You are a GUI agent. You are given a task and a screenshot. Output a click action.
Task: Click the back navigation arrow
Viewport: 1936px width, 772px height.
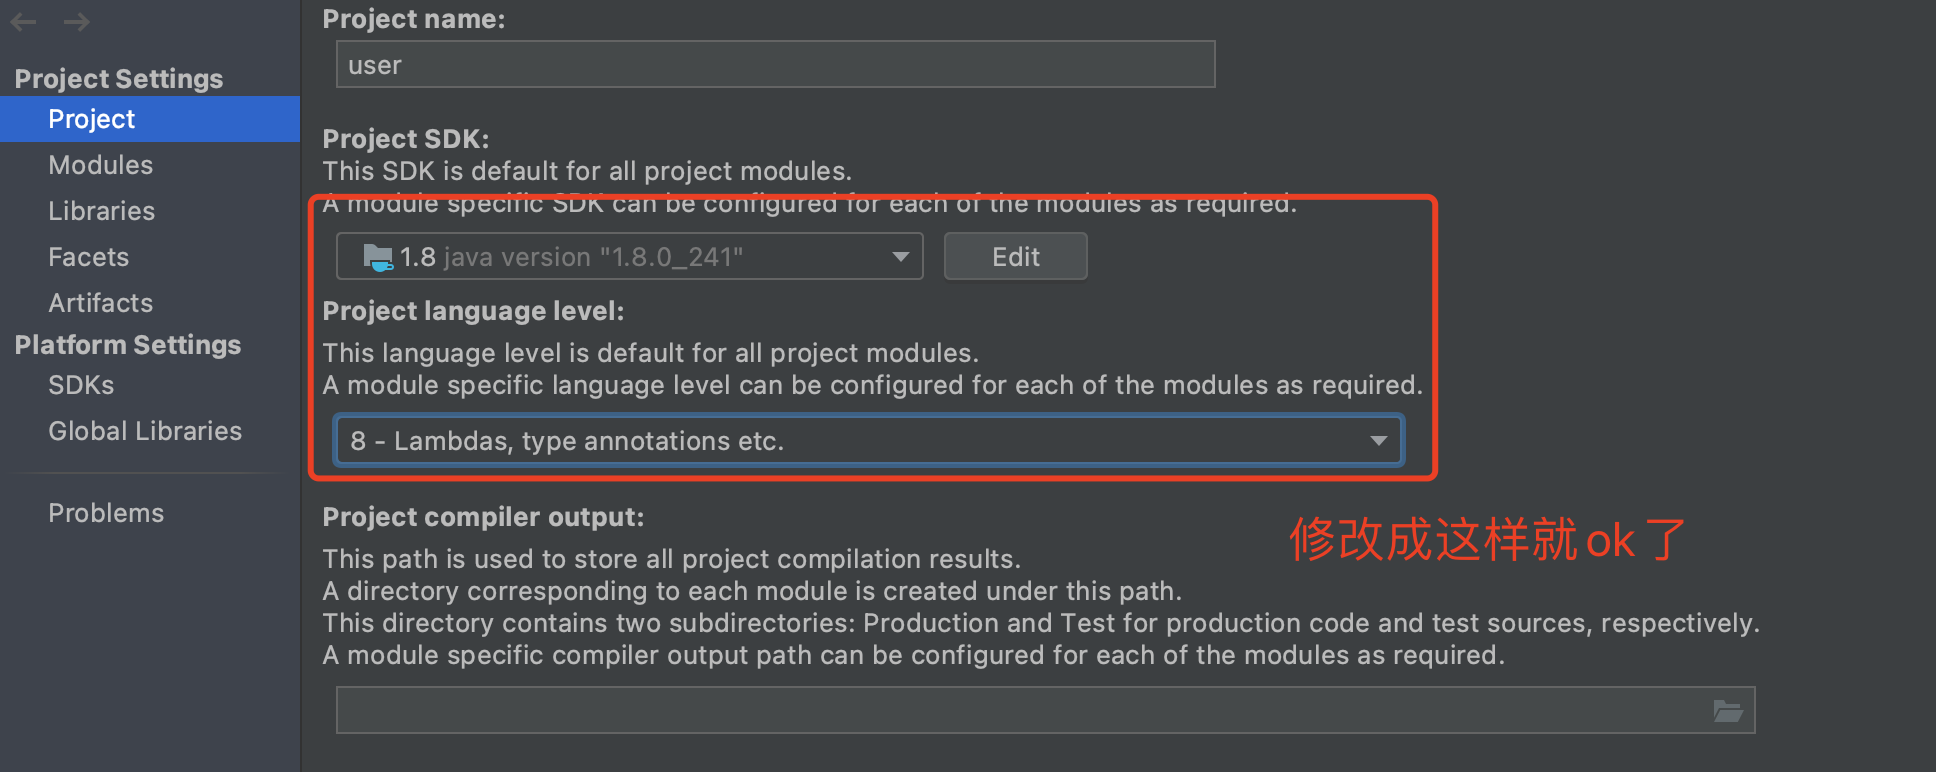coord(22,21)
